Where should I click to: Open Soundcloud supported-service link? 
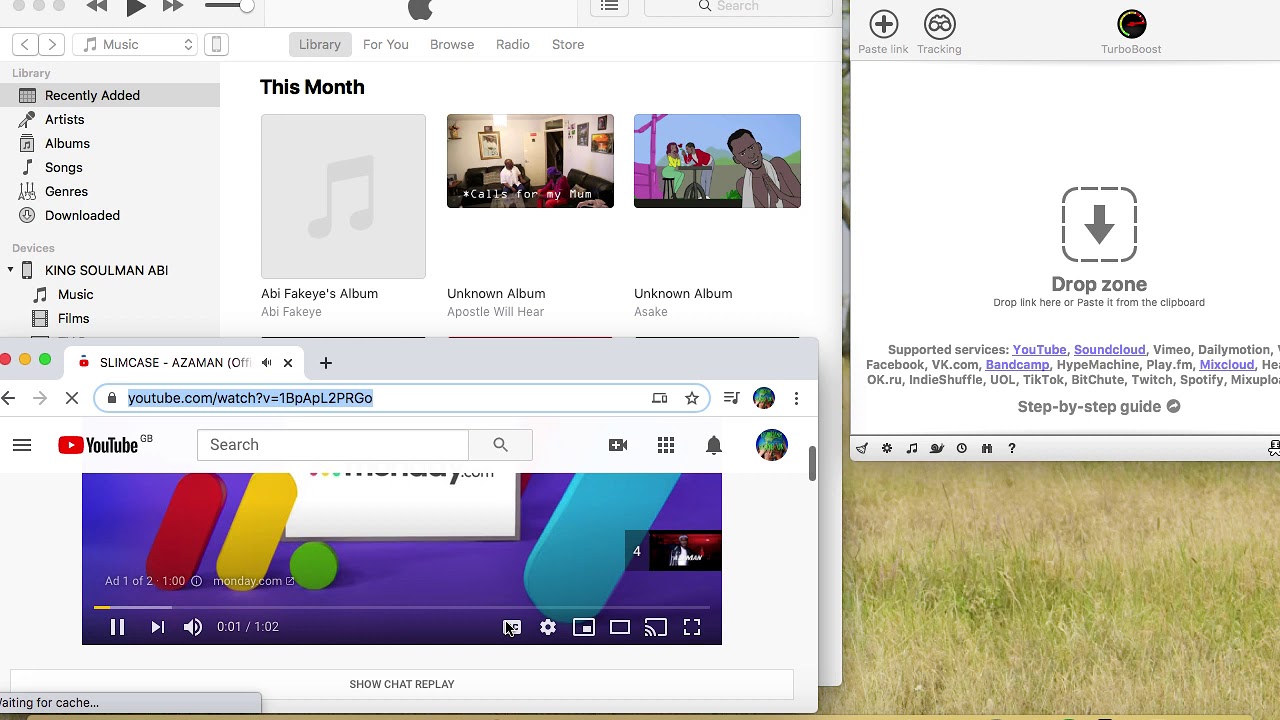click(1109, 349)
